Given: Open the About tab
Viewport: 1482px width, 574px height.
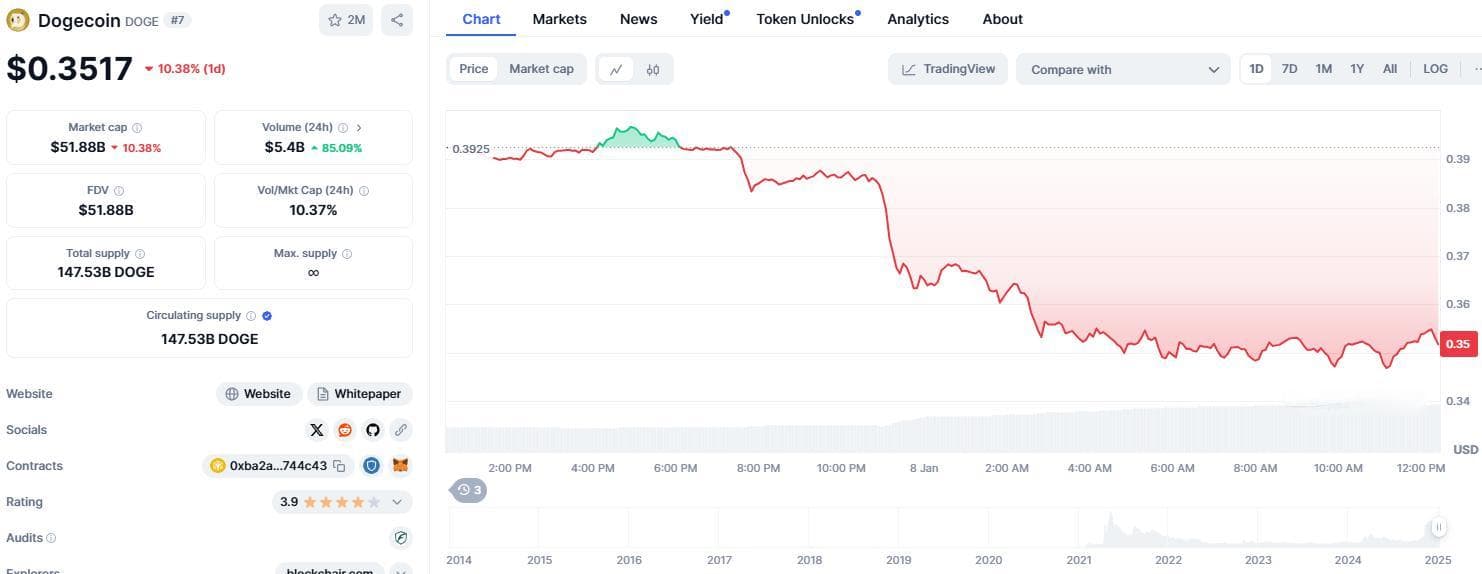Looking at the screenshot, I should [1002, 19].
